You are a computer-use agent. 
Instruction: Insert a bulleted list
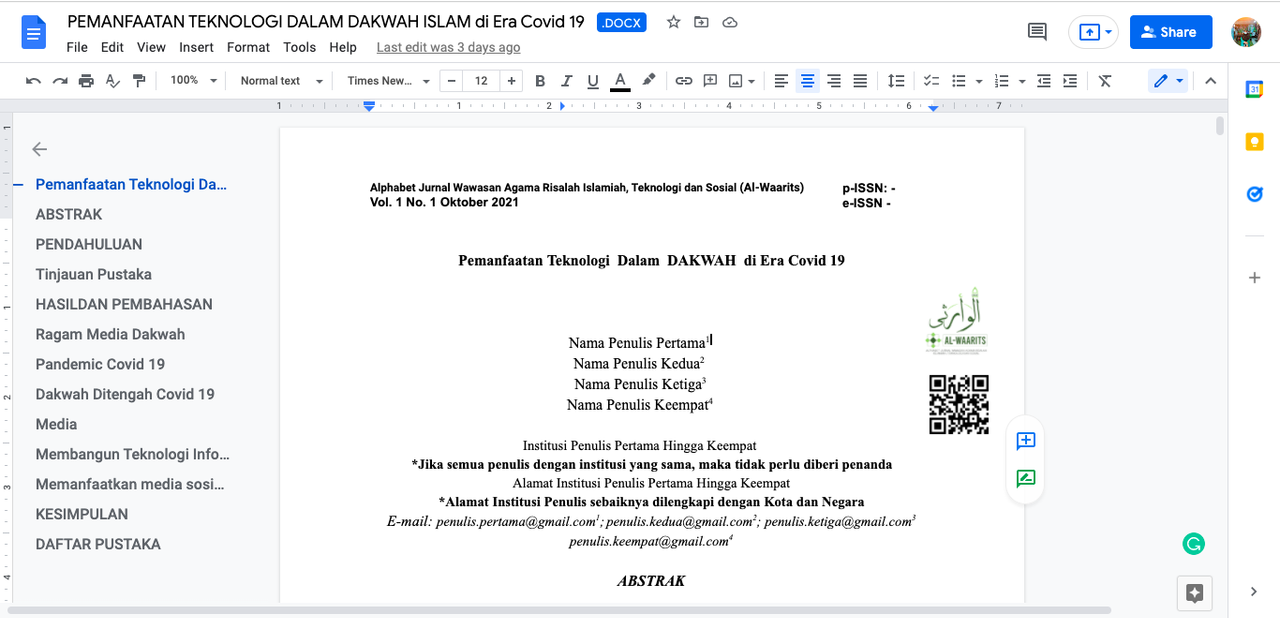tap(959, 81)
